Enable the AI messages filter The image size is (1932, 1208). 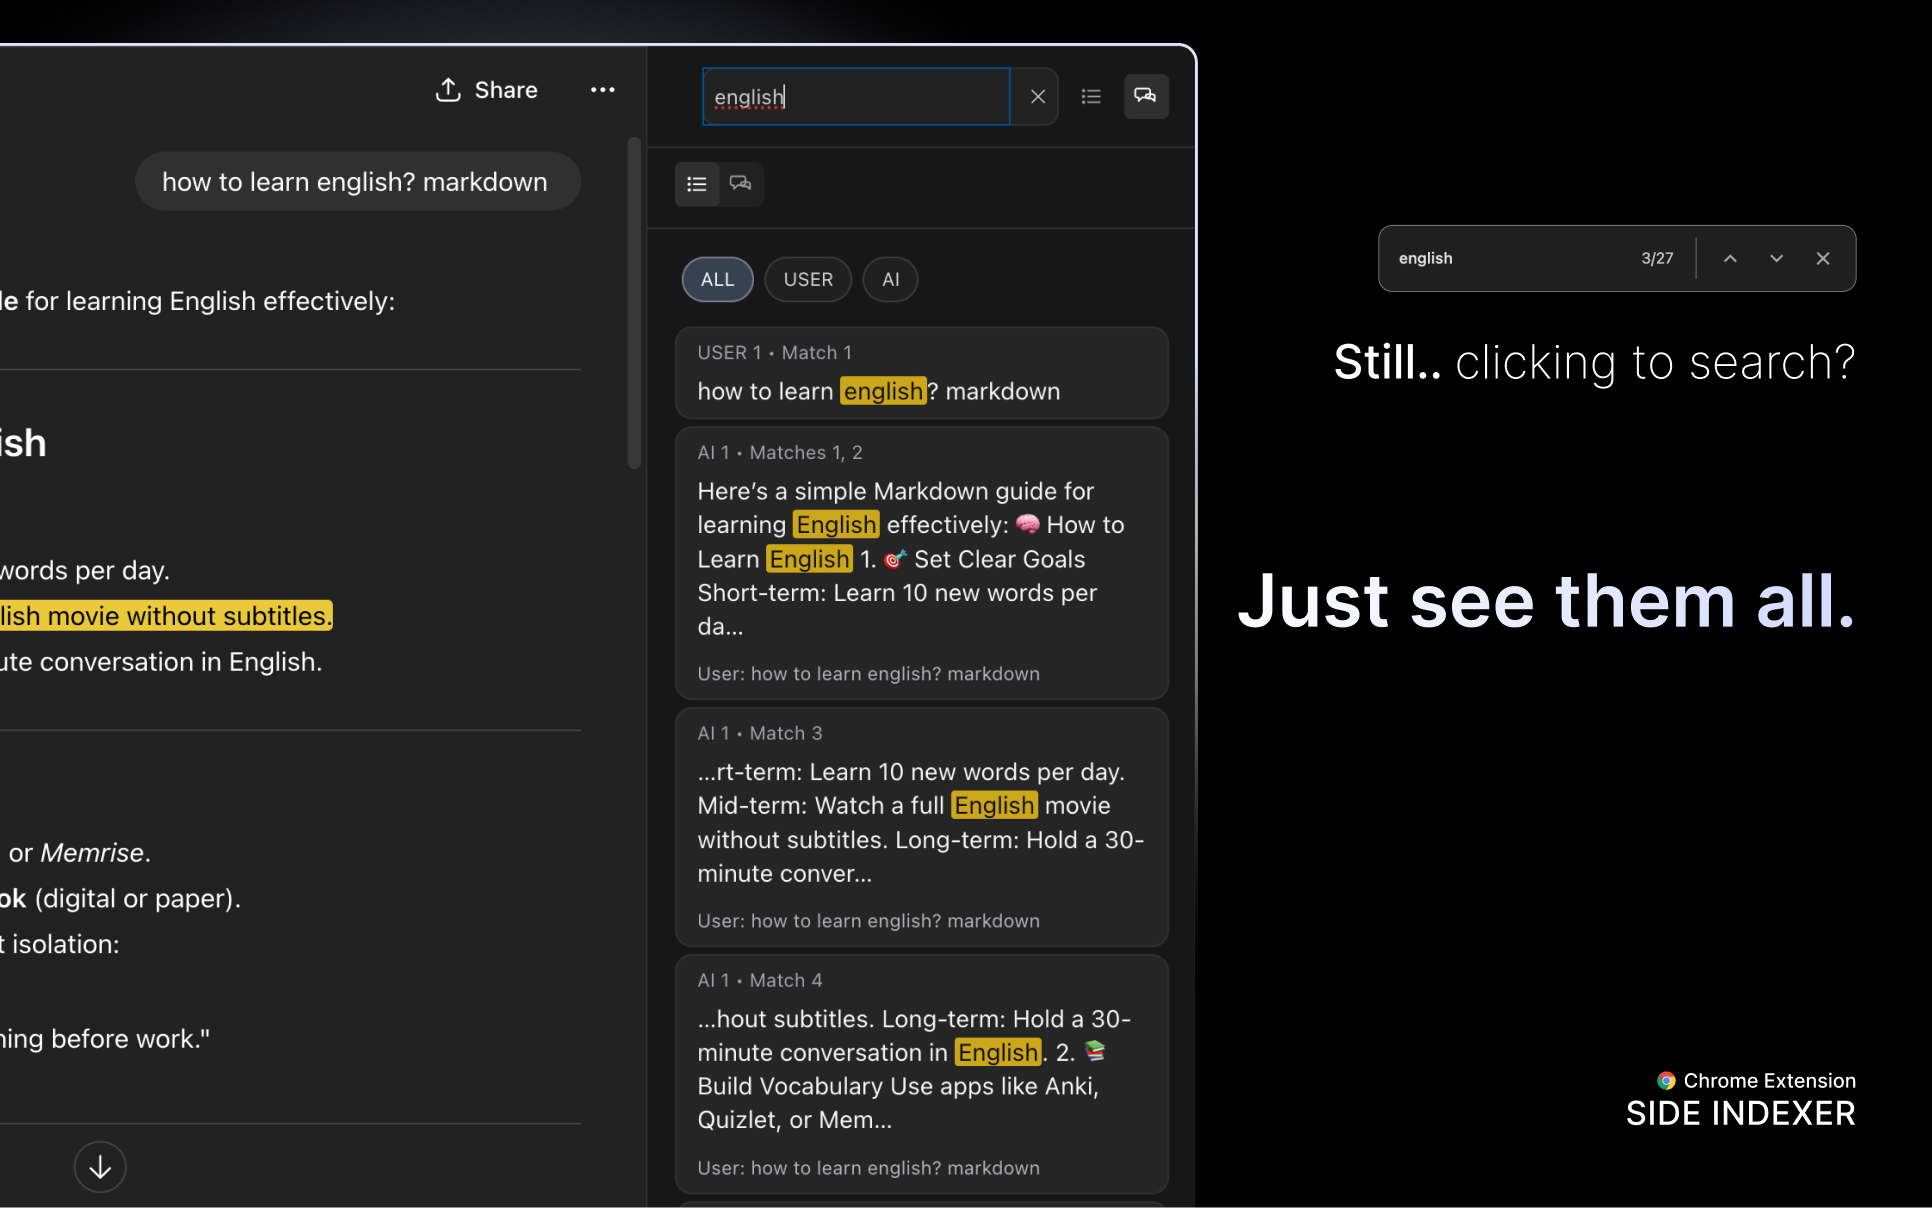click(x=890, y=279)
